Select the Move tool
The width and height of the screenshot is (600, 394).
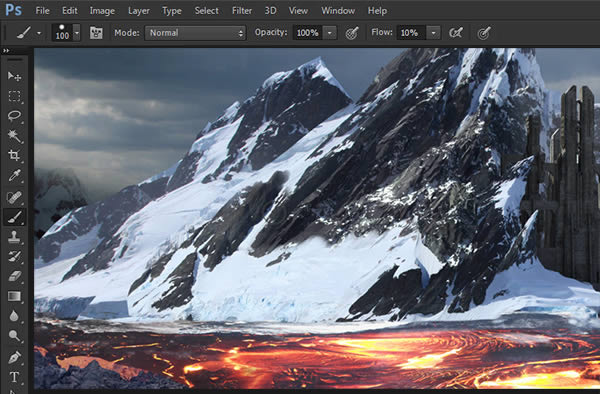pos(14,76)
